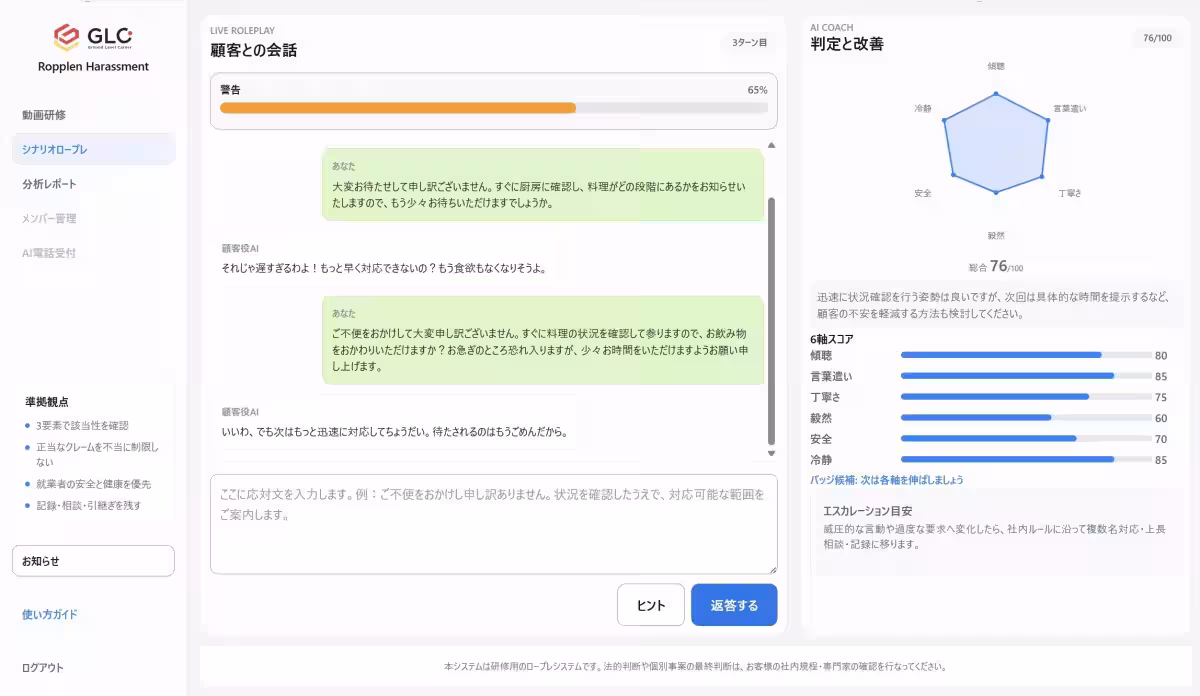
Task: Click the footer disclaimer text
Action: [695, 666]
